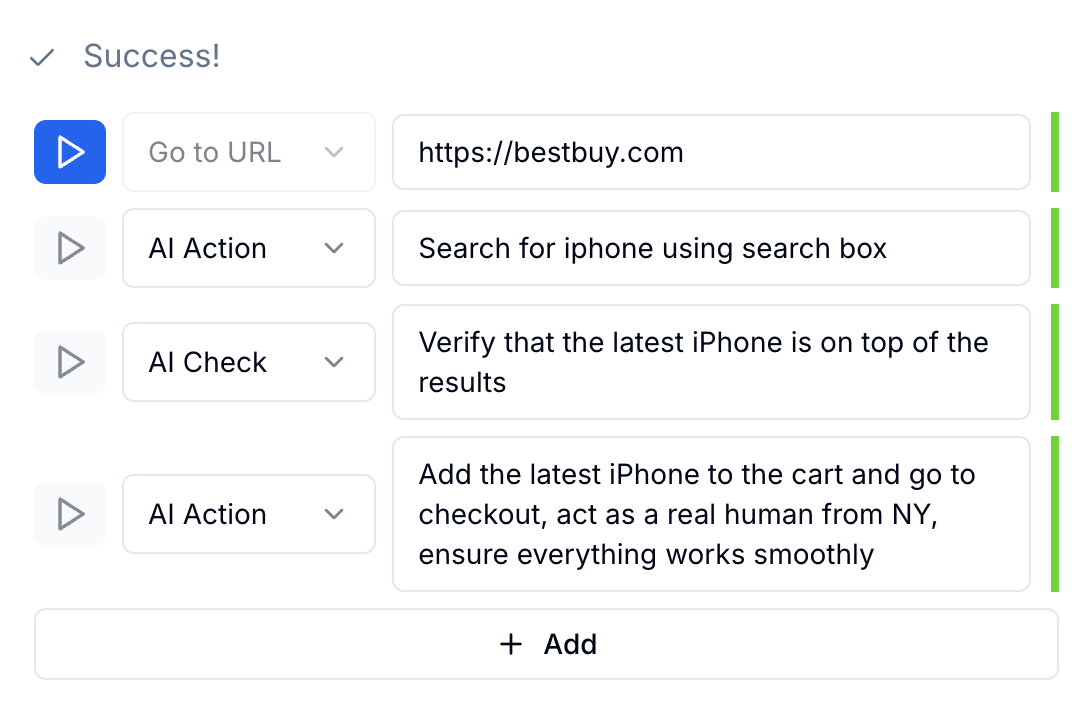Click the Success! status text
Screen dimensions: 1090x714
coord(152,56)
